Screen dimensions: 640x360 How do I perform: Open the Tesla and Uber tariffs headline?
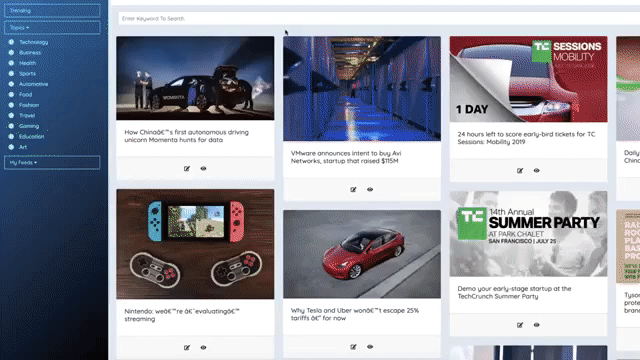coord(355,314)
